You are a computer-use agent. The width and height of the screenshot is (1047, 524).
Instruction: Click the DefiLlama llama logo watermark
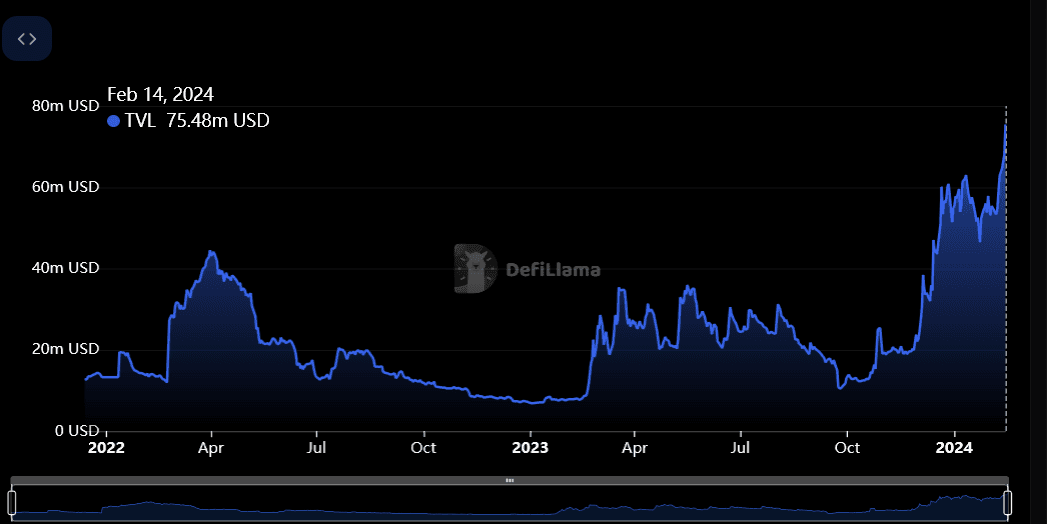click(474, 268)
